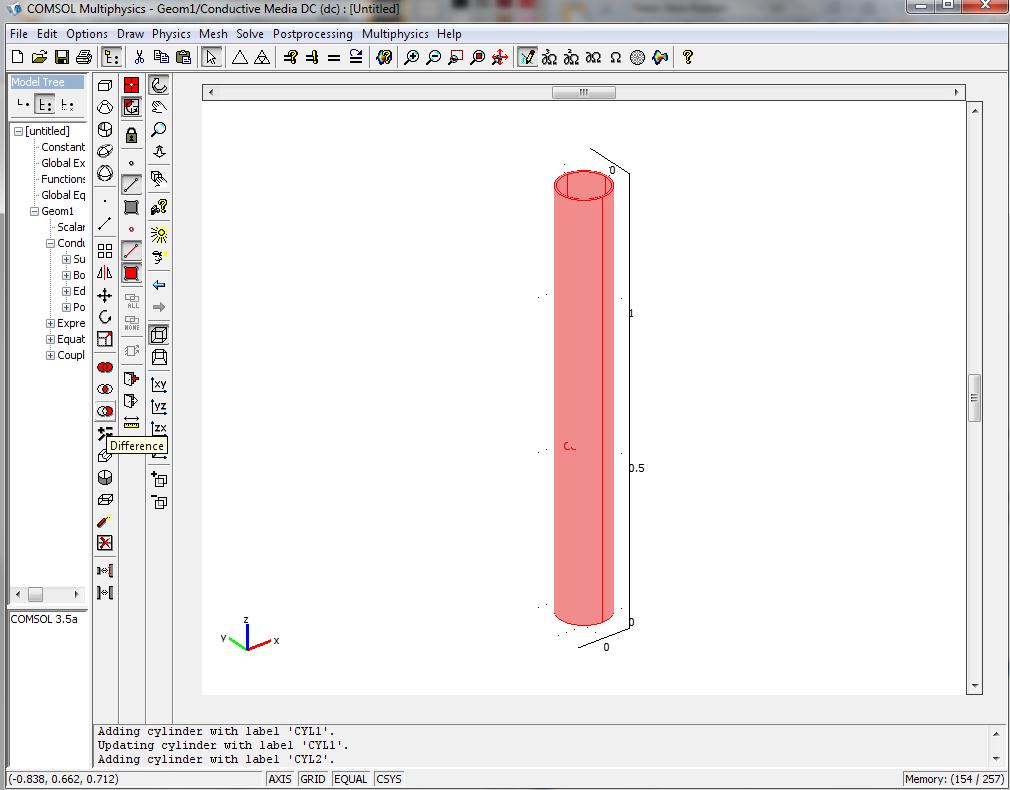The width and height of the screenshot is (1010, 790).
Task: Select the Cylinder drawing tool
Action: click(105, 129)
